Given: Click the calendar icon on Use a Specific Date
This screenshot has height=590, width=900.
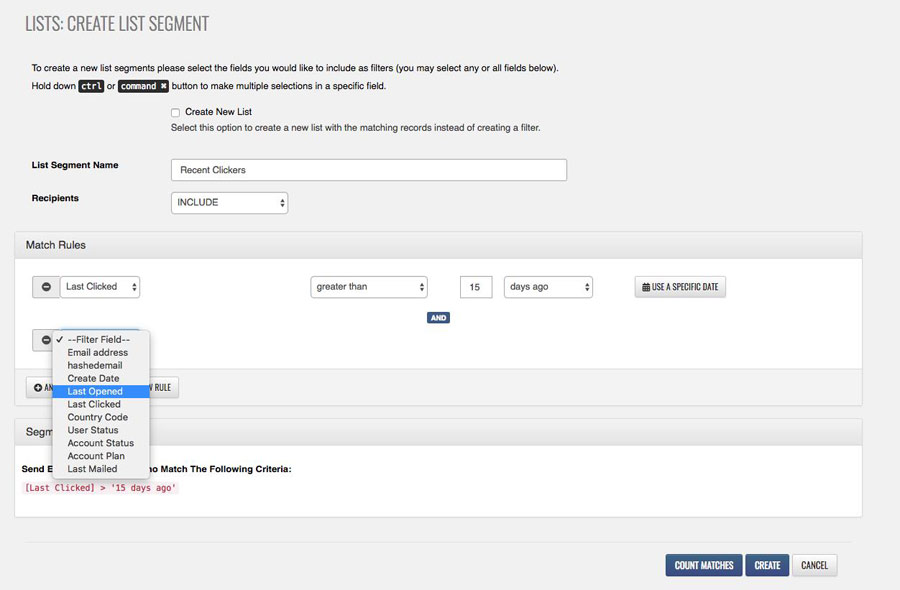Looking at the screenshot, I should pos(645,287).
